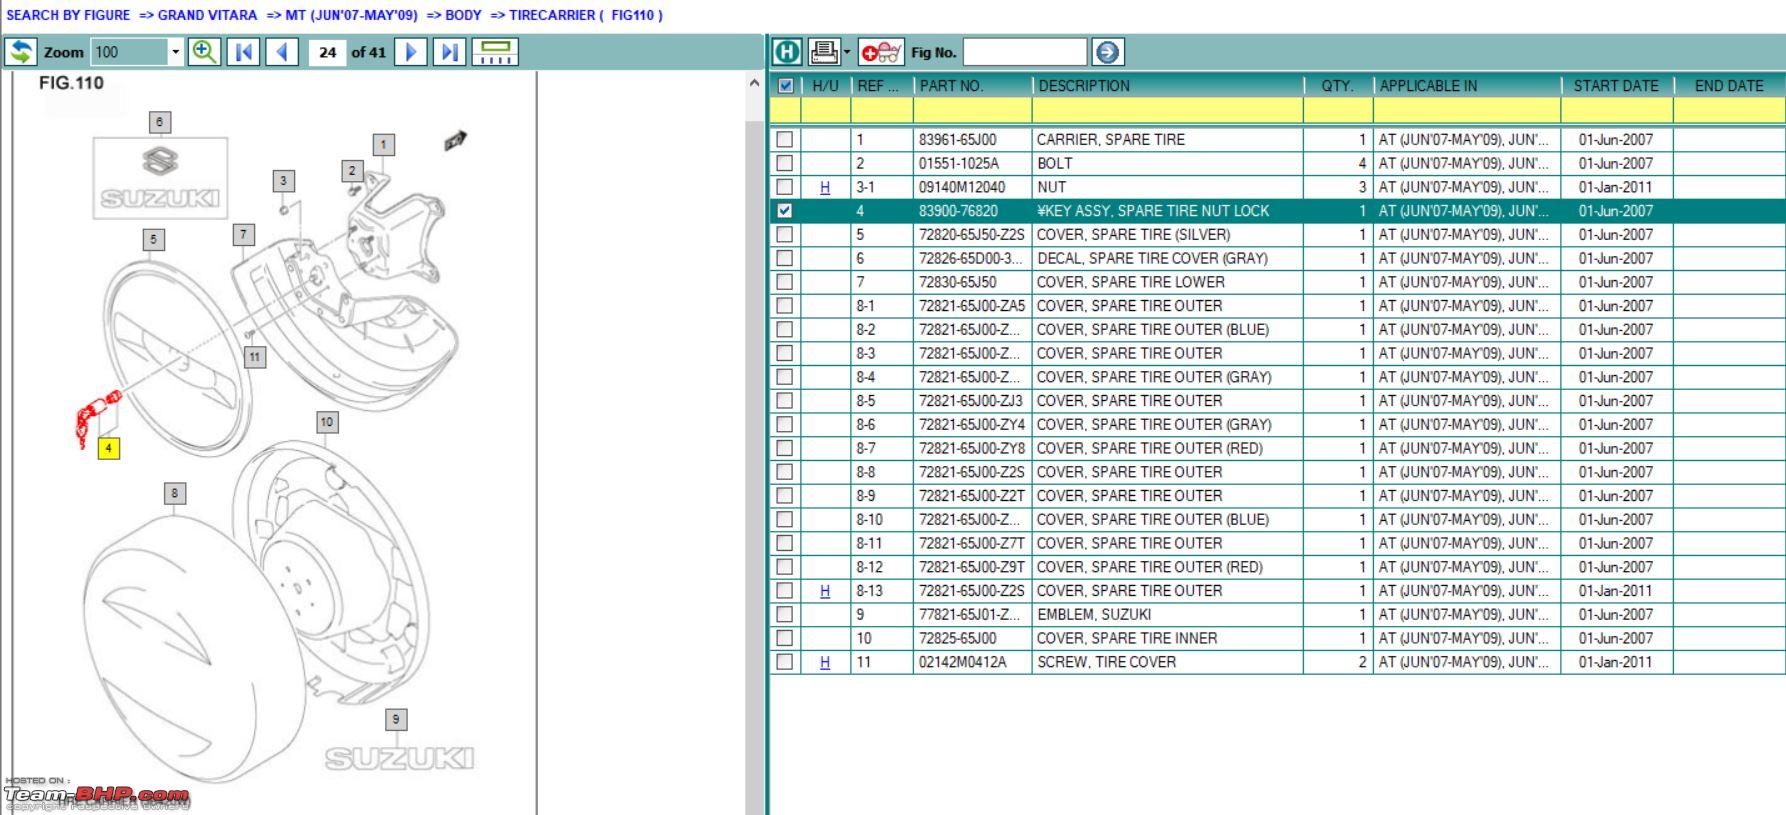The image size is (1786, 815).
Task: Select SCREW, TIRE COVER description cell
Action: [x=1167, y=662]
